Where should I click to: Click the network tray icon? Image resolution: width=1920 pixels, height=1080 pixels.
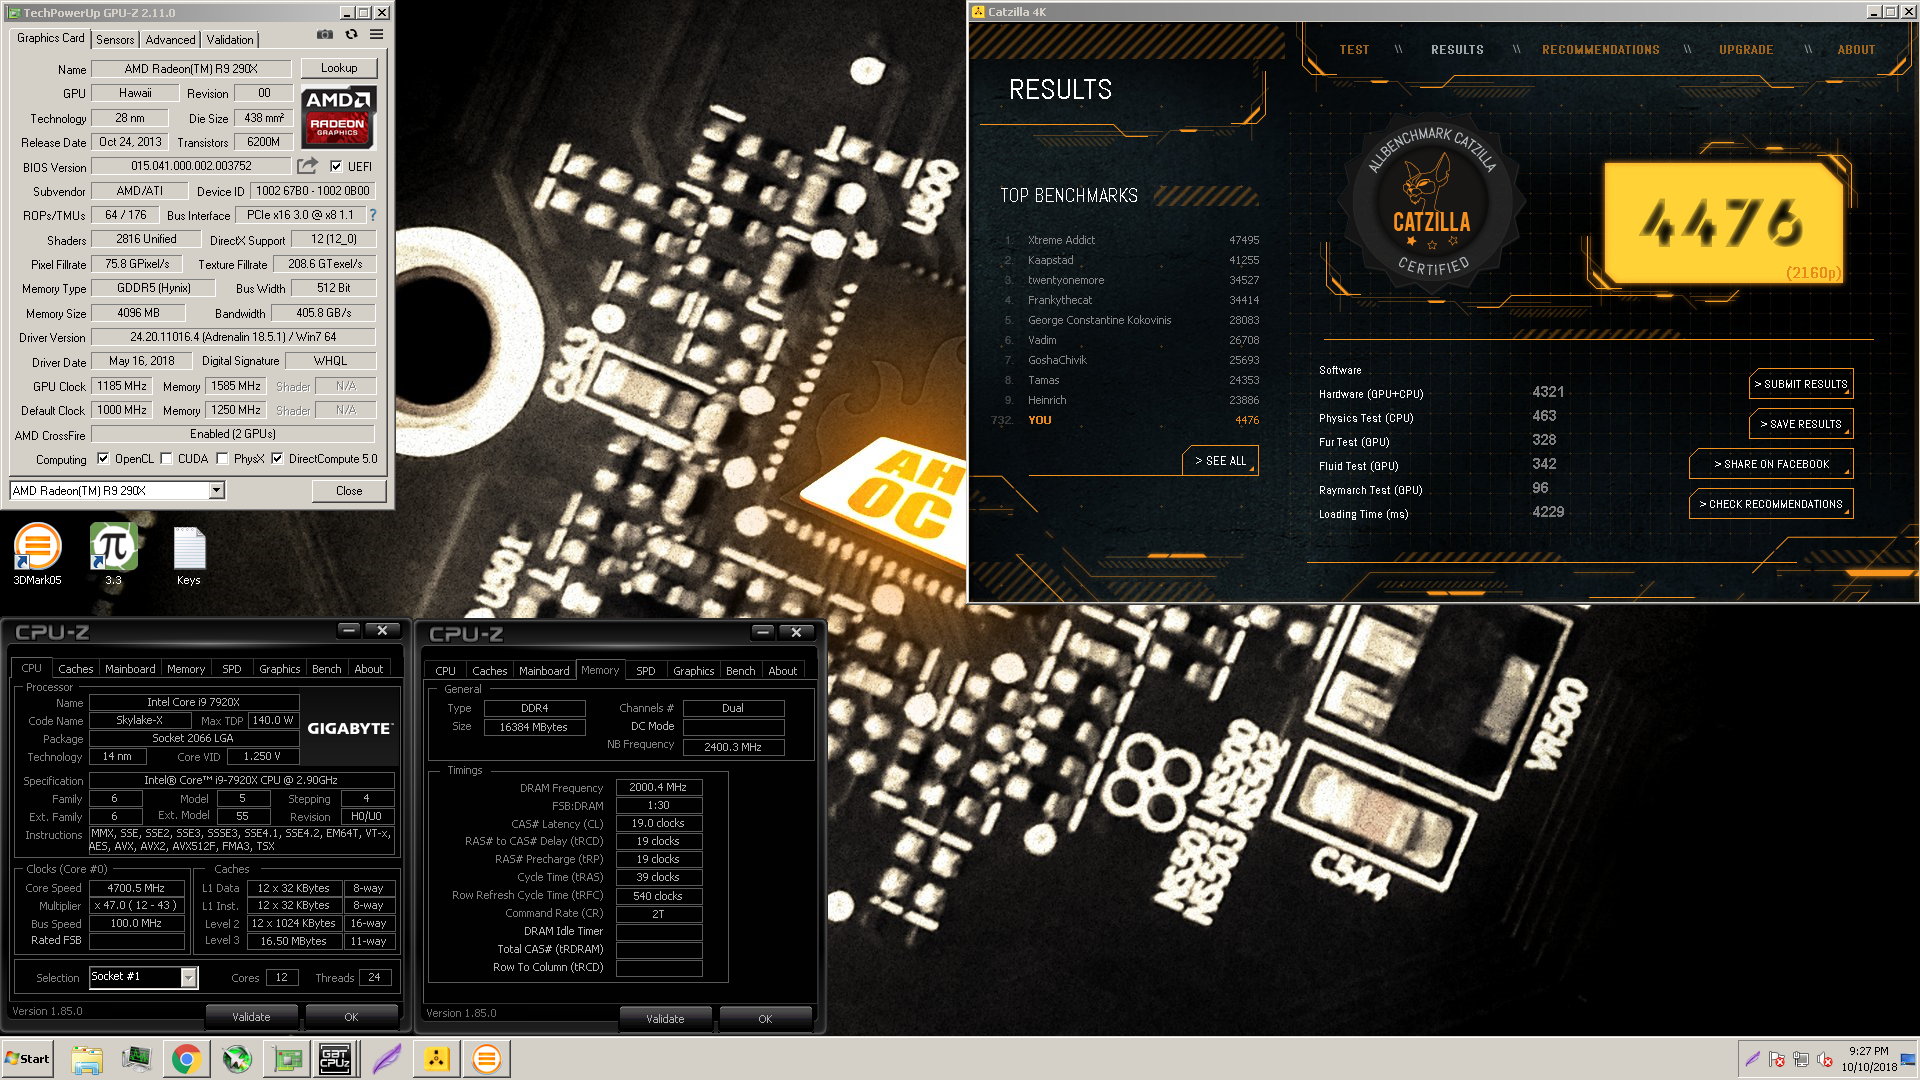pos(1801,1059)
